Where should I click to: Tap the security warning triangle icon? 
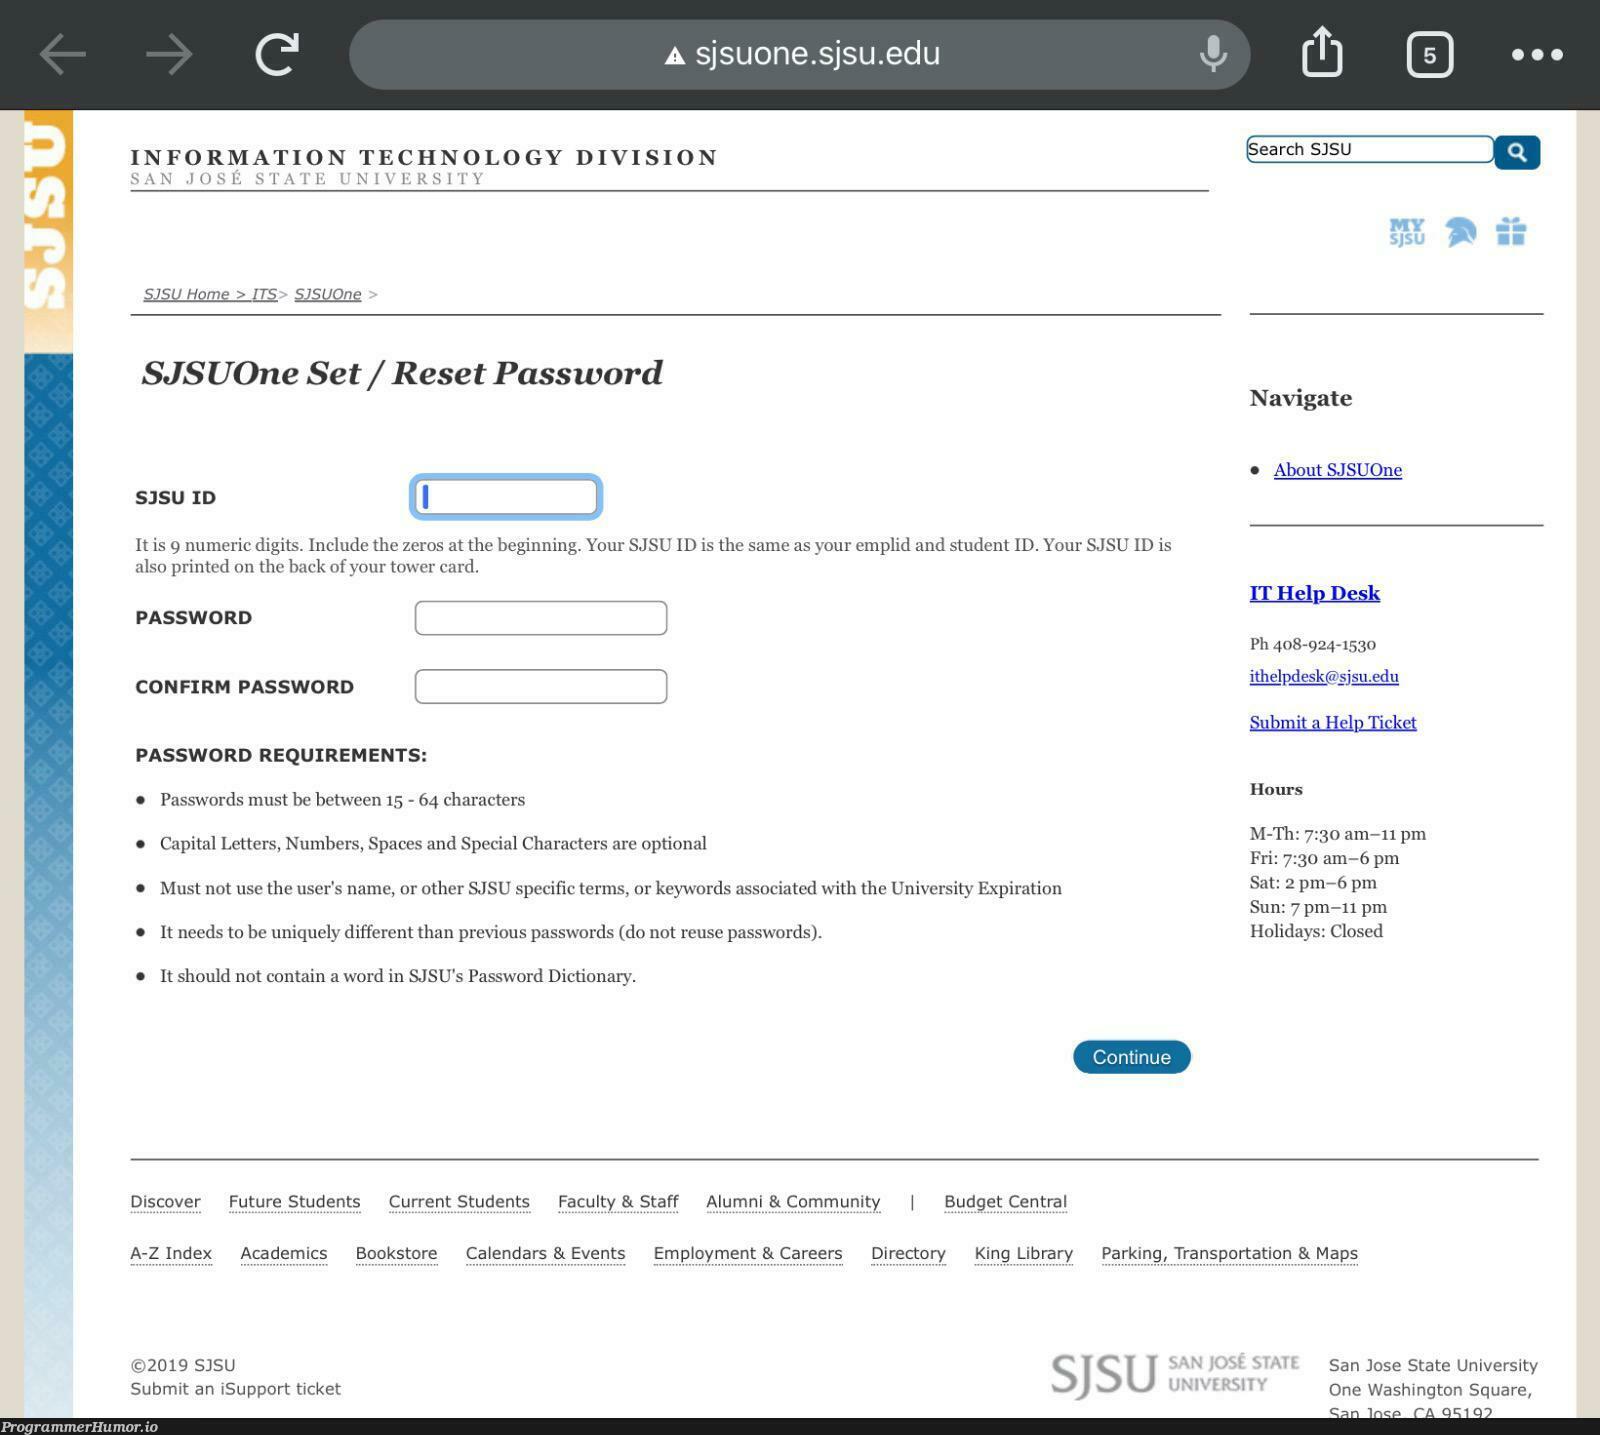(675, 56)
